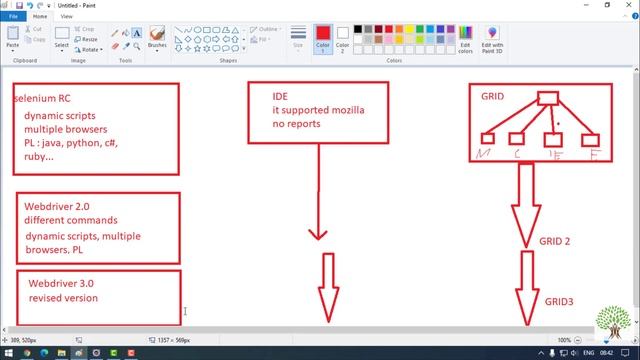Viewport: 640px width, 360px height.
Task: Select the Magnifier tool
Action: pos(137,47)
